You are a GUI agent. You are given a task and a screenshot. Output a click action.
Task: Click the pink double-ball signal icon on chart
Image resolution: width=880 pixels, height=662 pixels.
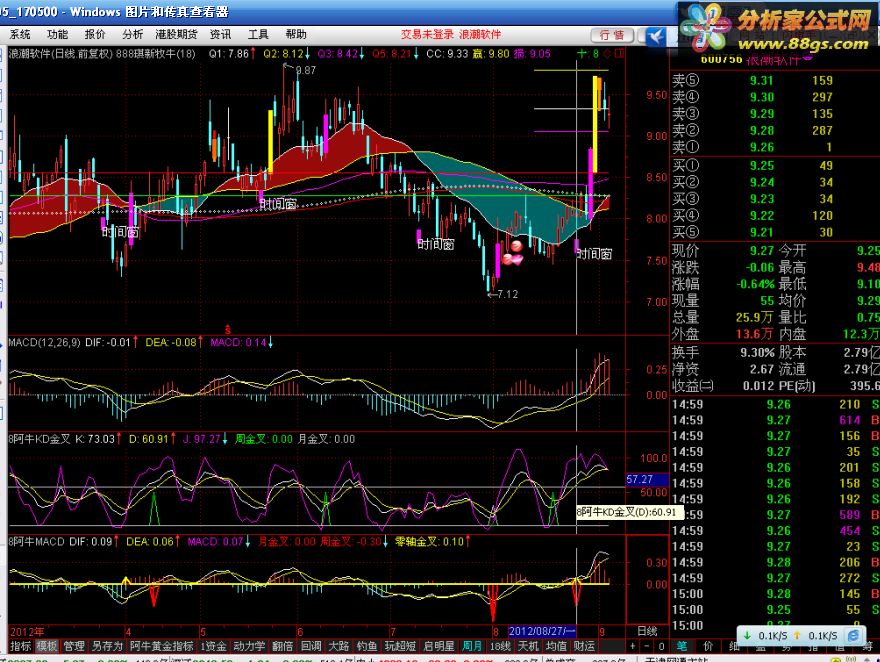(x=512, y=259)
